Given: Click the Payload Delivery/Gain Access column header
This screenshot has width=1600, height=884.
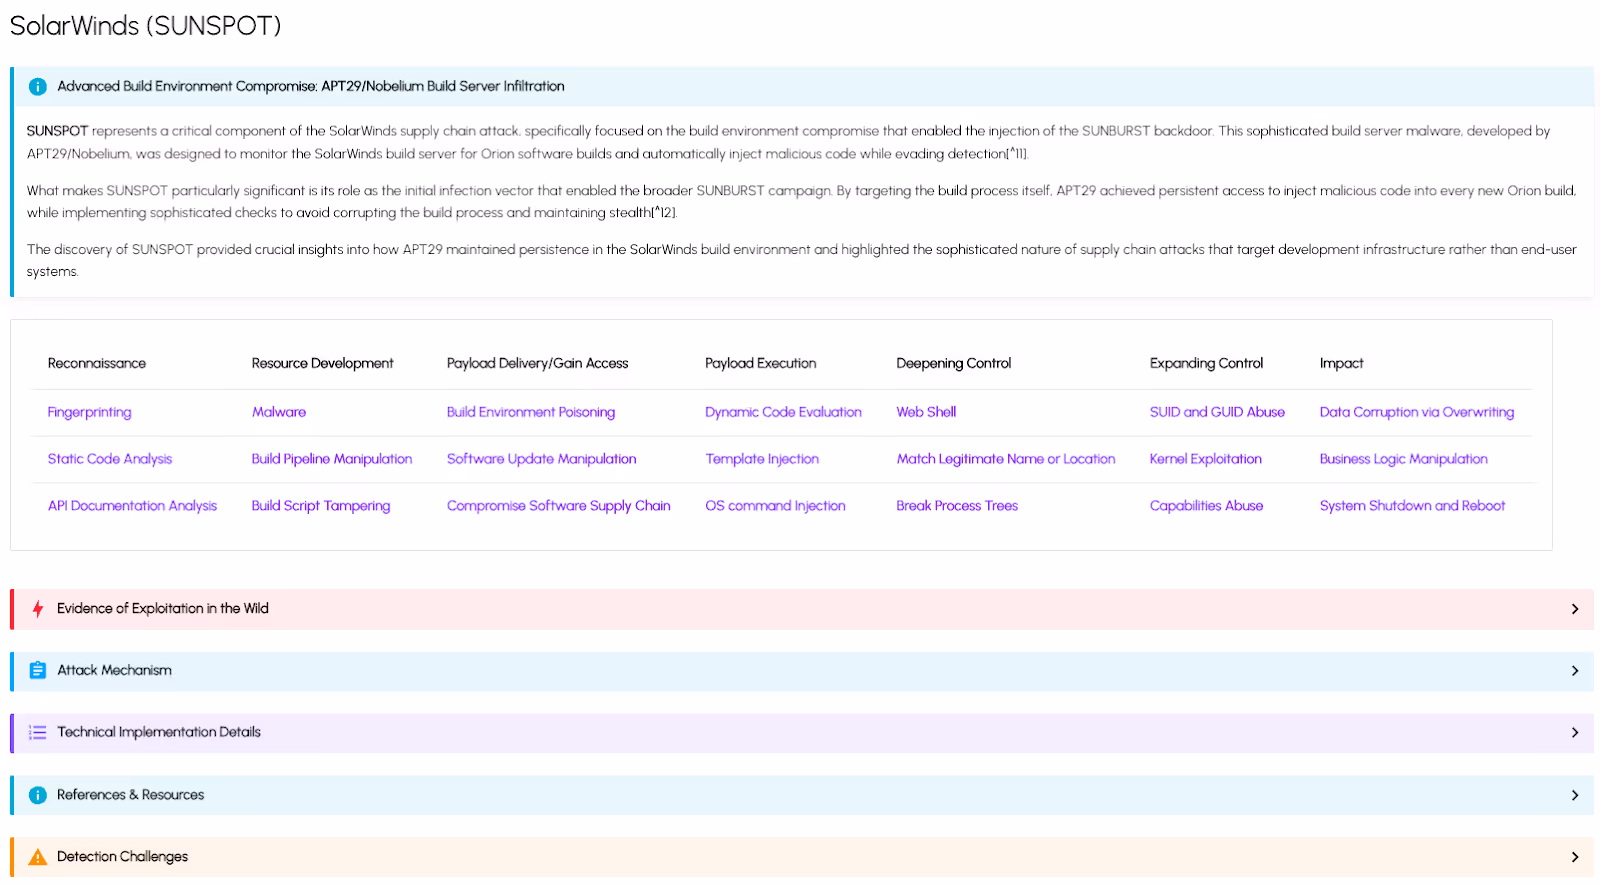Looking at the screenshot, I should (538, 364).
